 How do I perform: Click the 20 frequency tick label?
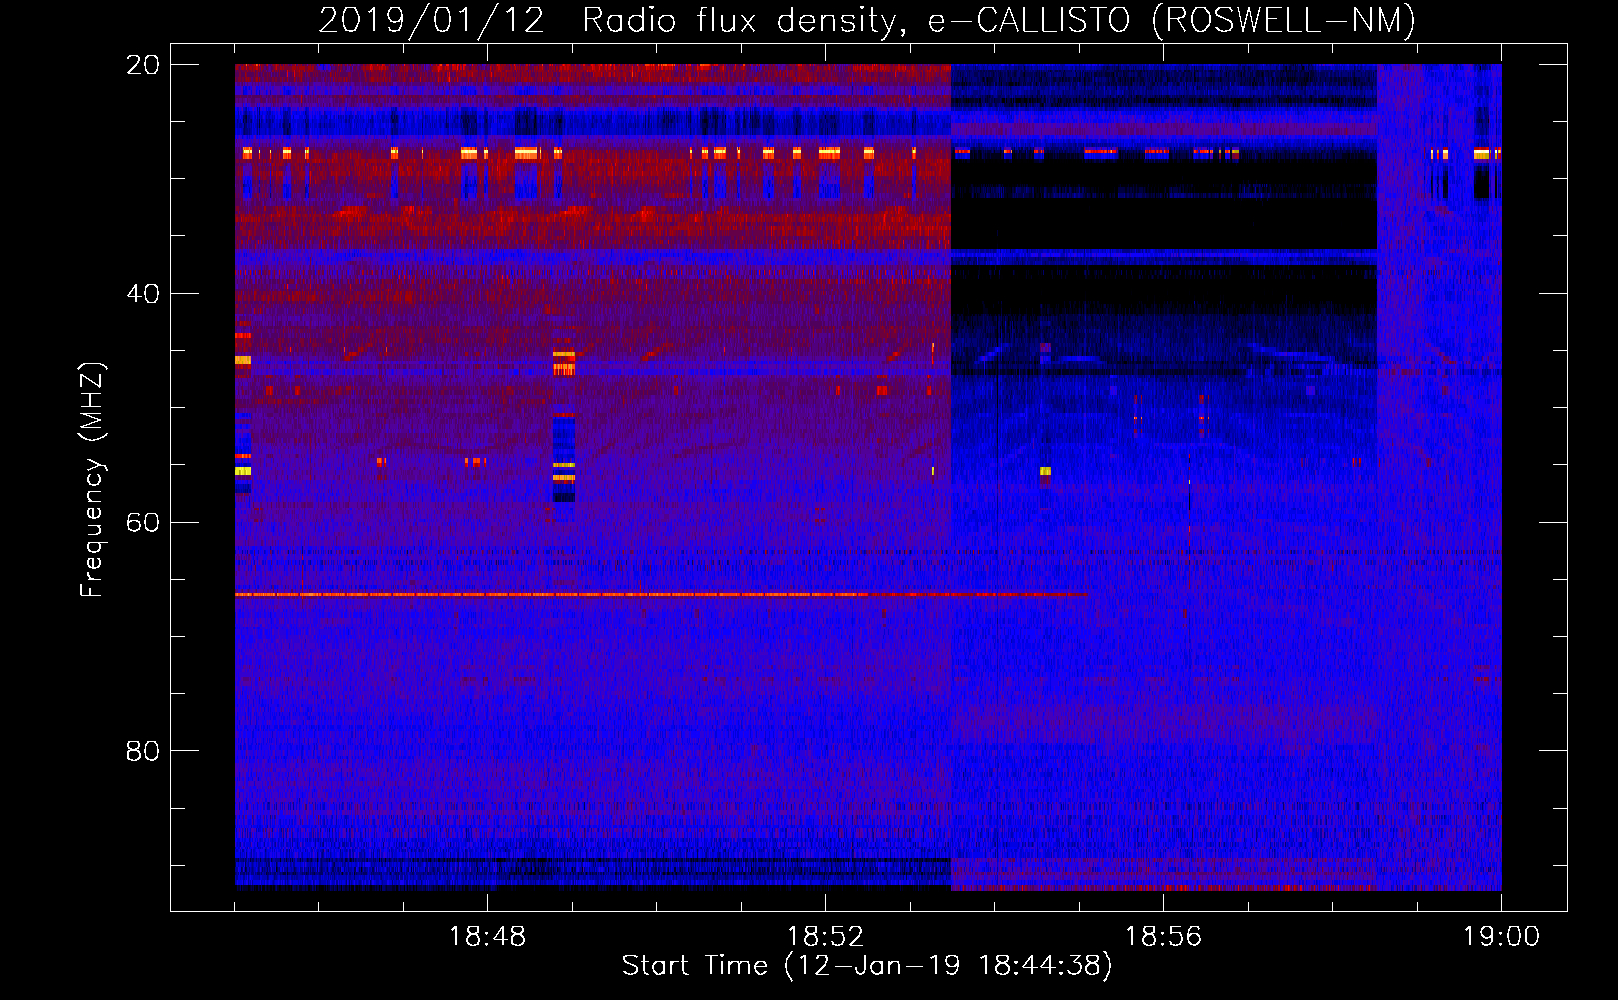click(142, 65)
